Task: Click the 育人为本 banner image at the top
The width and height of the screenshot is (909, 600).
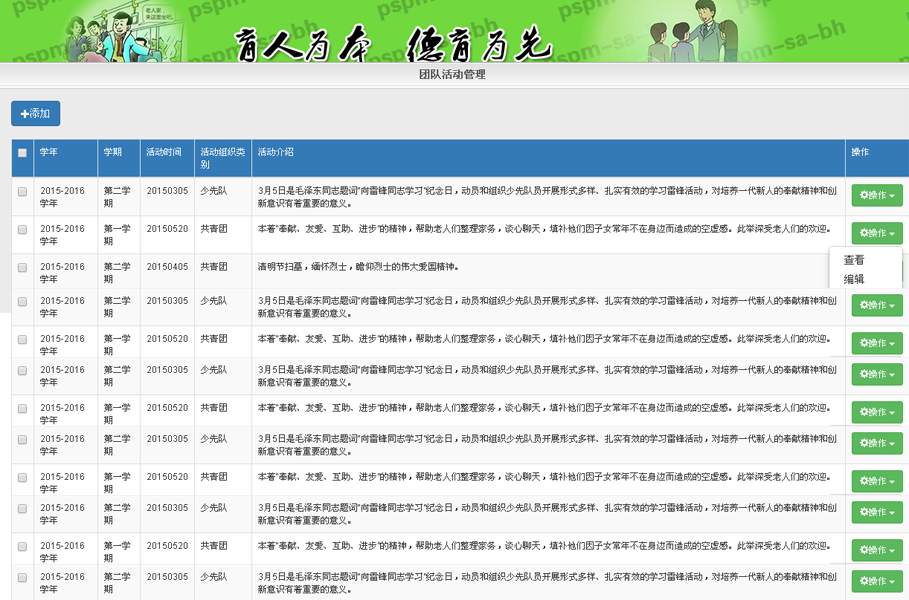Action: pyautogui.click(x=454, y=35)
